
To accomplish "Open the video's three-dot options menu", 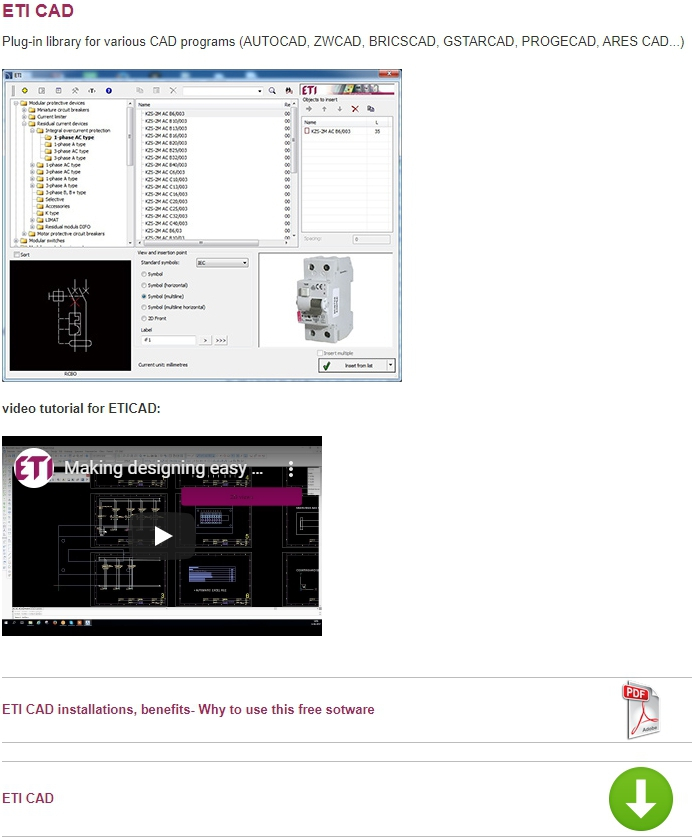I will [304, 468].
